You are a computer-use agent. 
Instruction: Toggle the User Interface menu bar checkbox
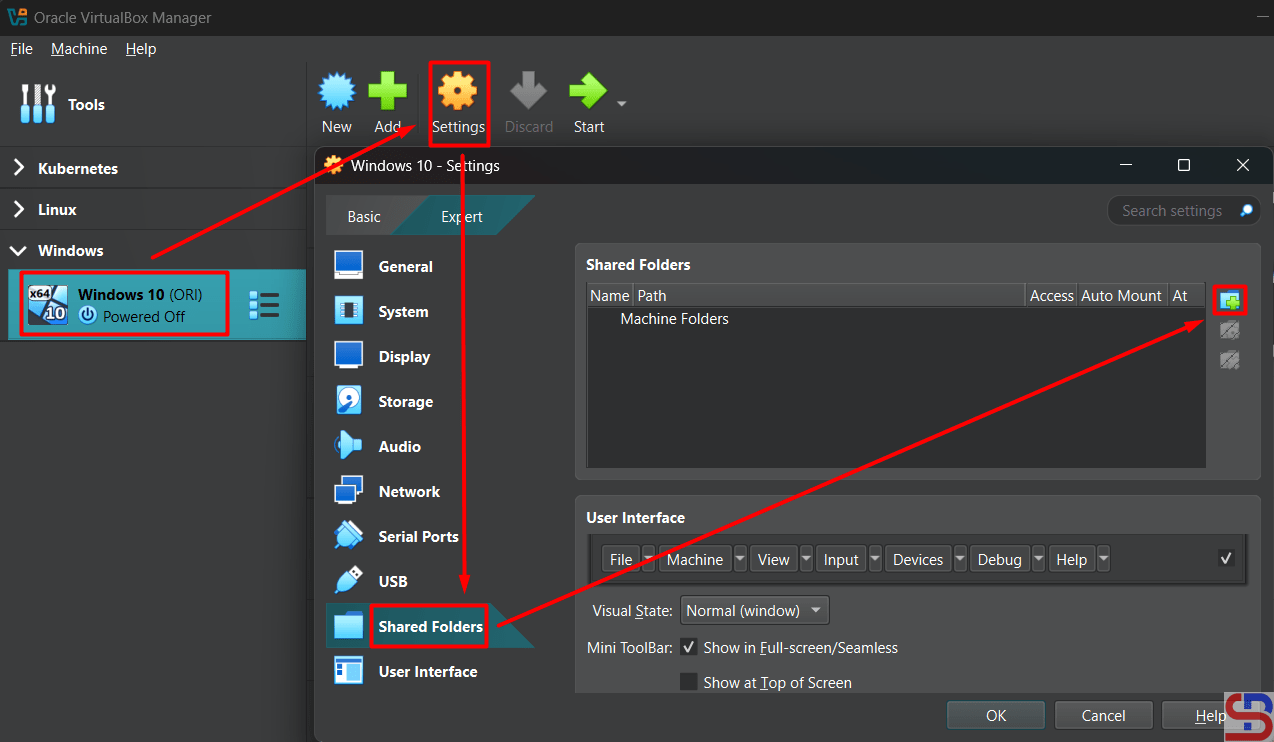[1226, 558]
